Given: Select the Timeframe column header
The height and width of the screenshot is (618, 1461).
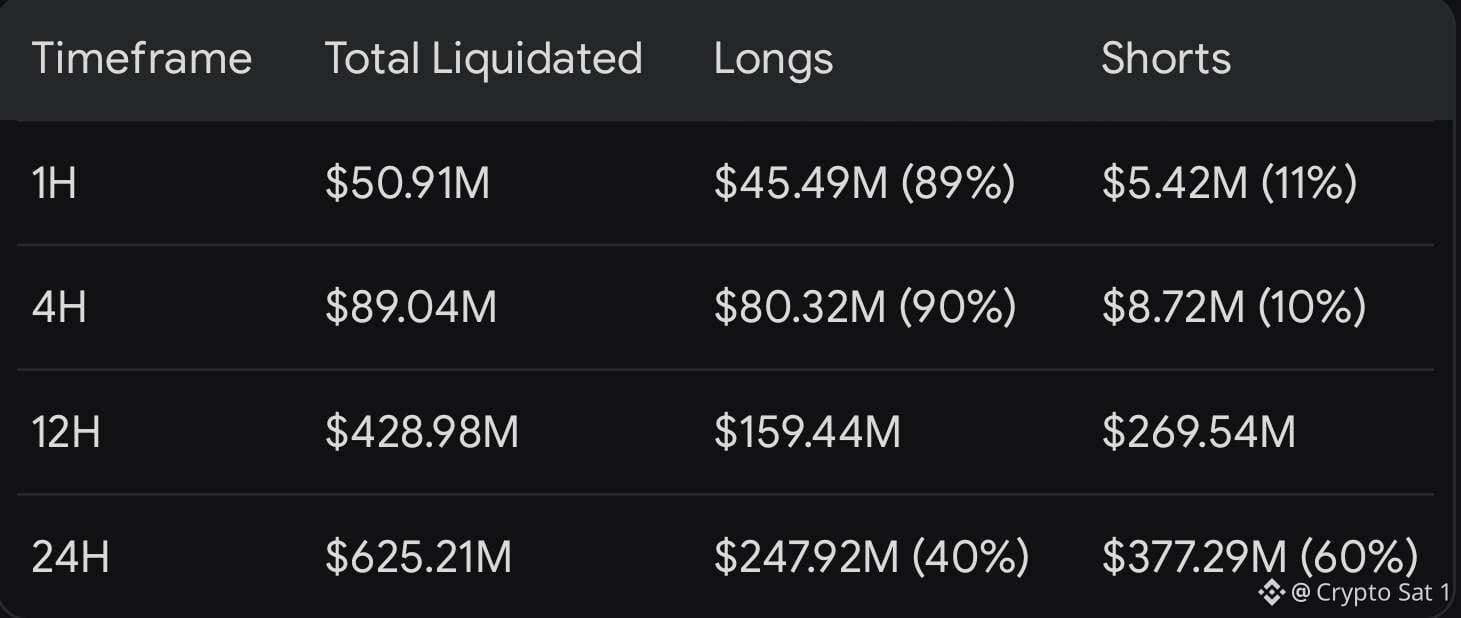Looking at the screenshot, I should tap(142, 59).
